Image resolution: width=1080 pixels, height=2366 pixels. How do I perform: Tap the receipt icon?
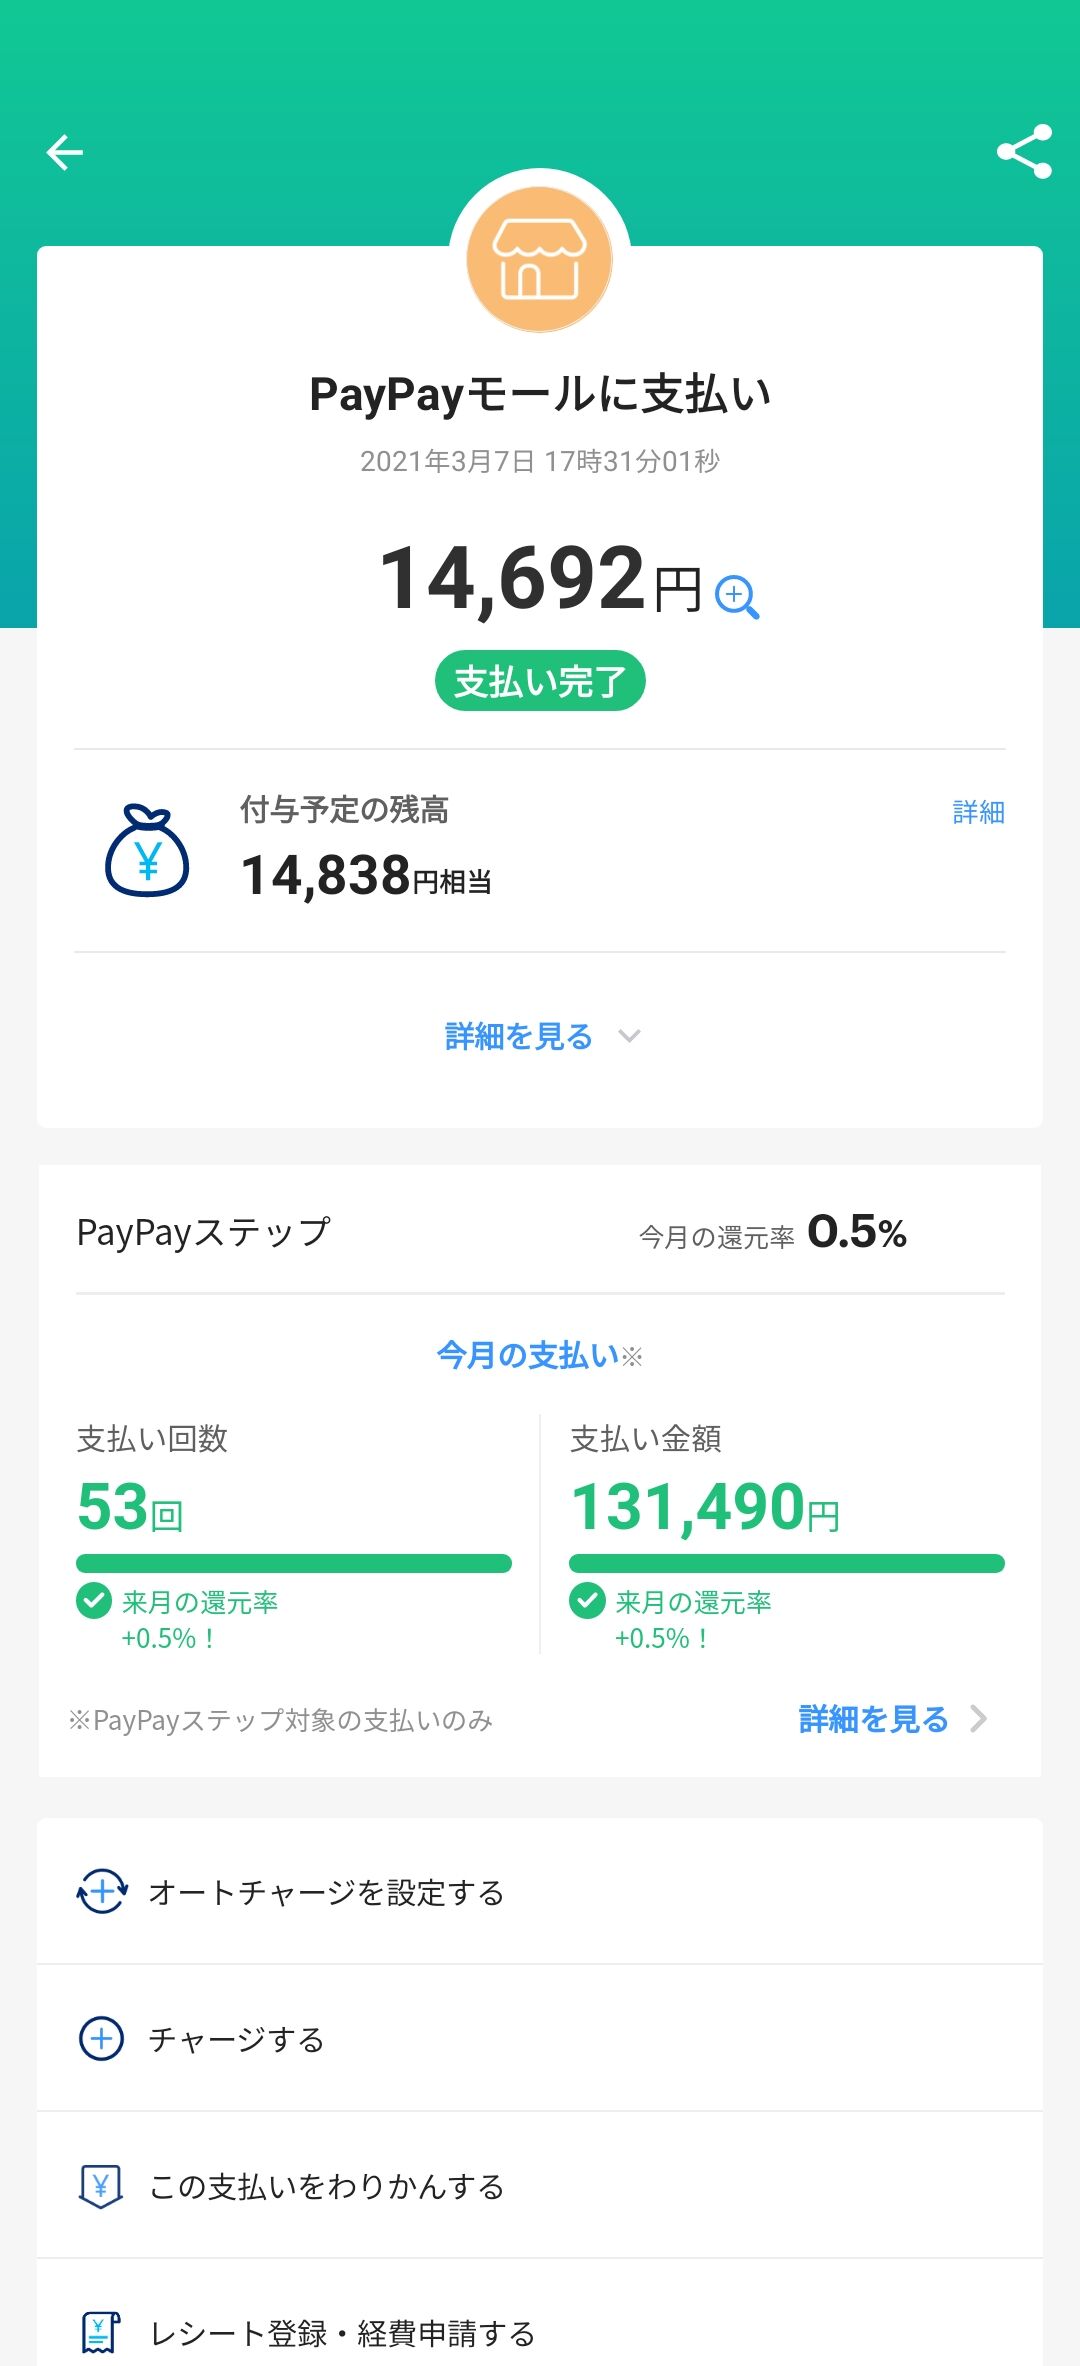tap(100, 2333)
